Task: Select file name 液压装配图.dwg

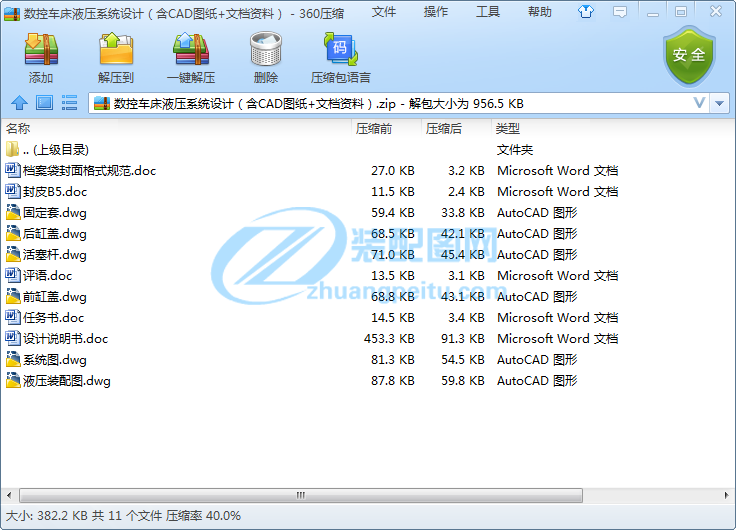Action: click(67, 380)
